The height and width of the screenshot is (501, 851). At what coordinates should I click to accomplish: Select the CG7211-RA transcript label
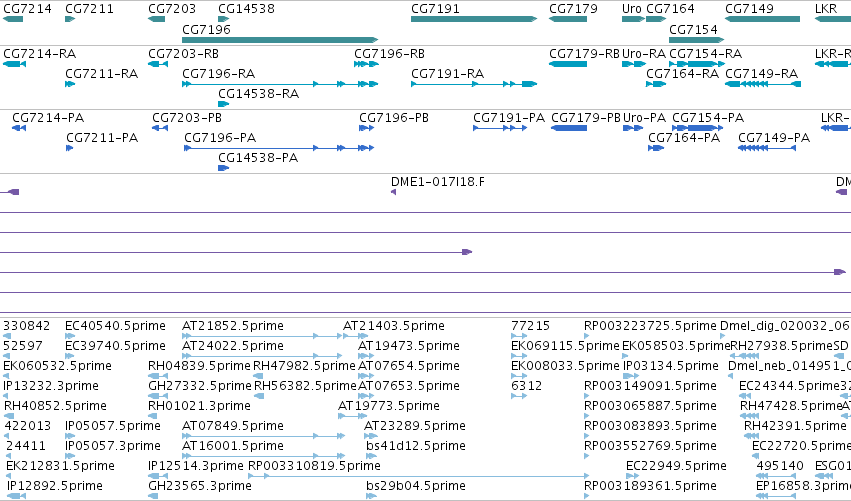[x=101, y=74]
